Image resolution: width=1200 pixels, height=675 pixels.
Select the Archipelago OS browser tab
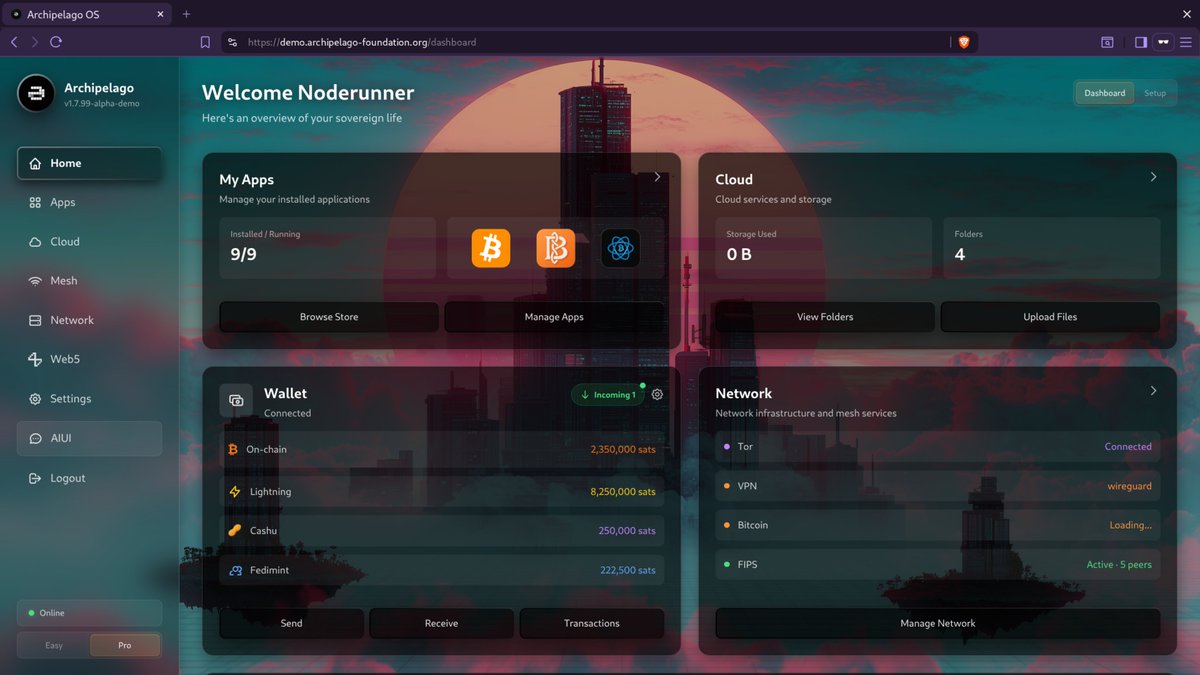point(88,14)
